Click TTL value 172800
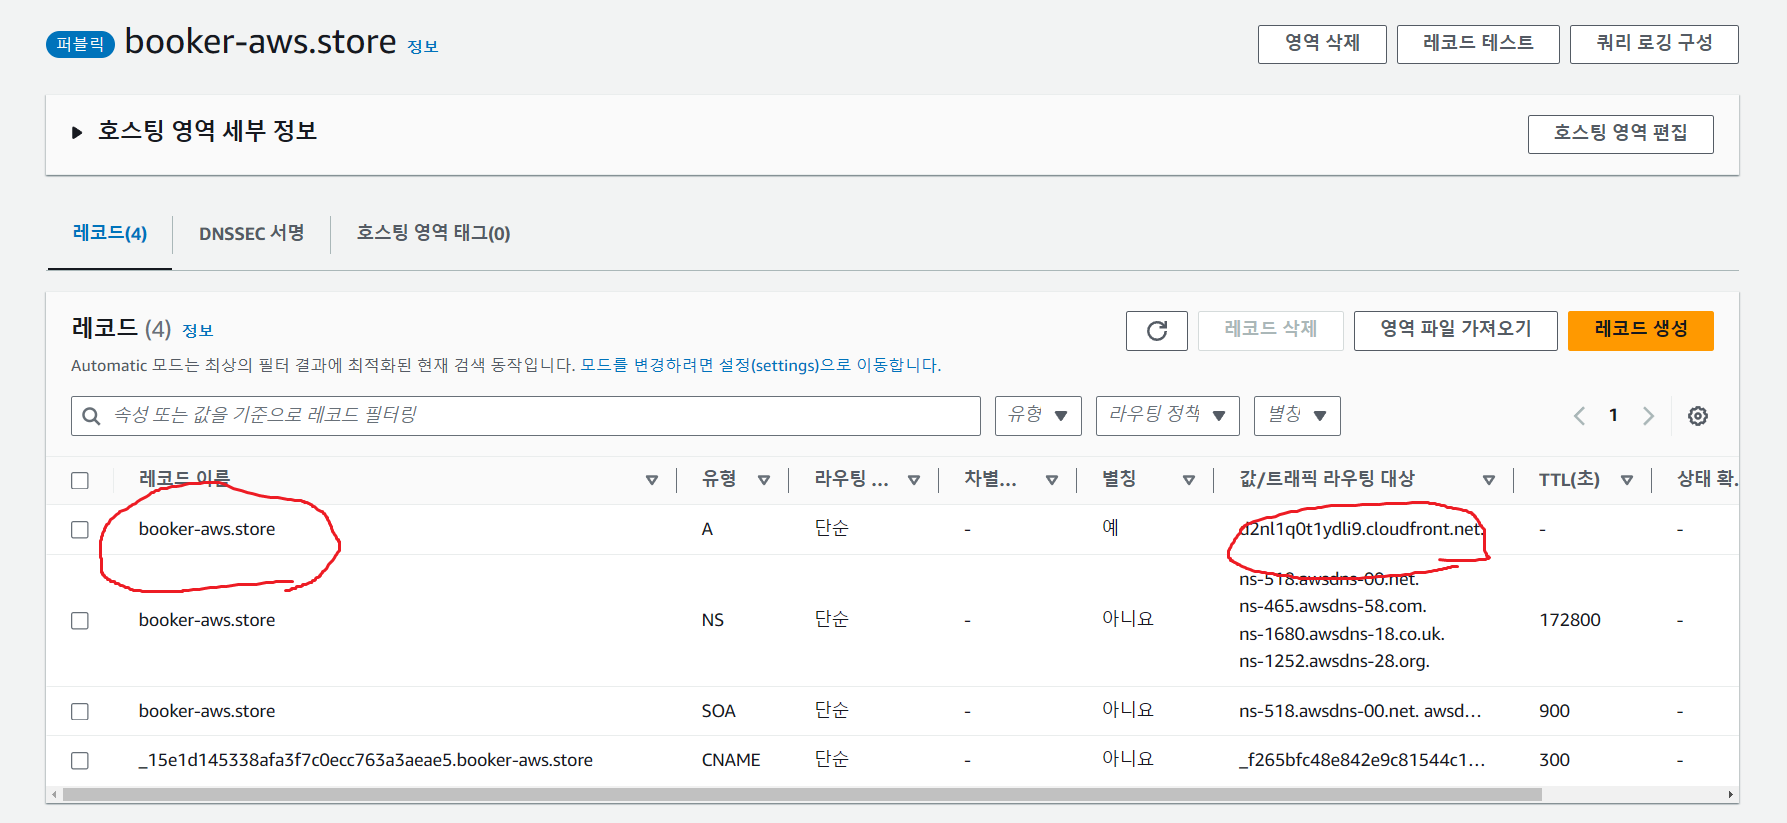 [x=1570, y=620]
